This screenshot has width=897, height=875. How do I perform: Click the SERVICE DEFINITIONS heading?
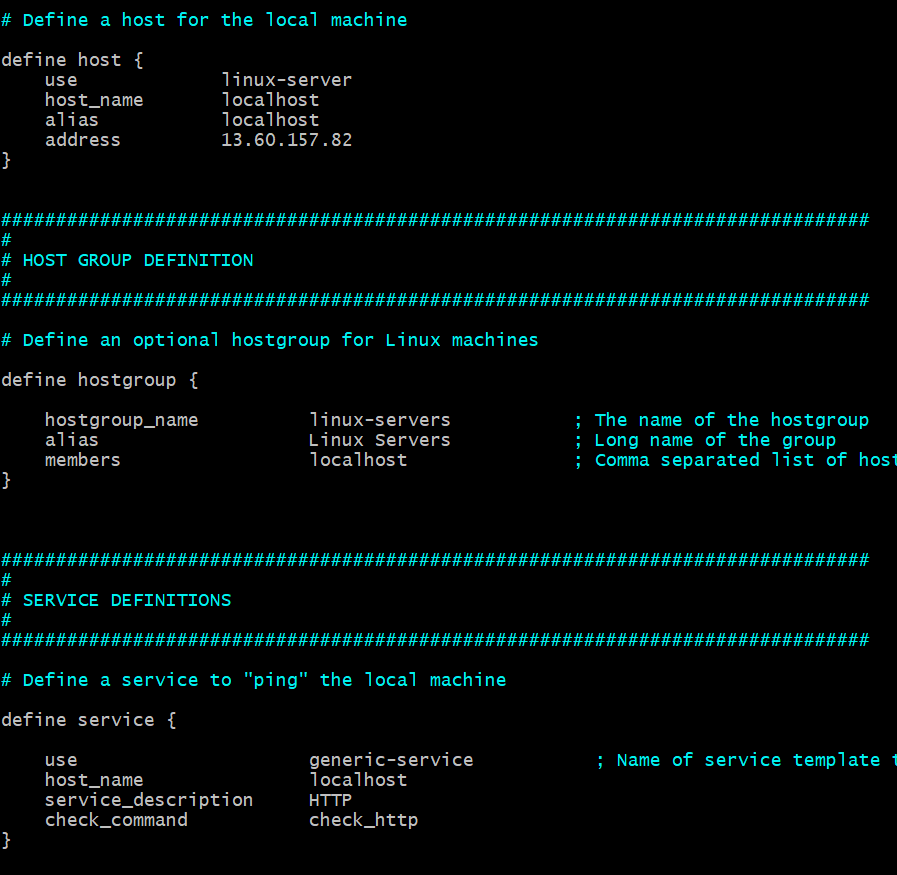pos(126,600)
